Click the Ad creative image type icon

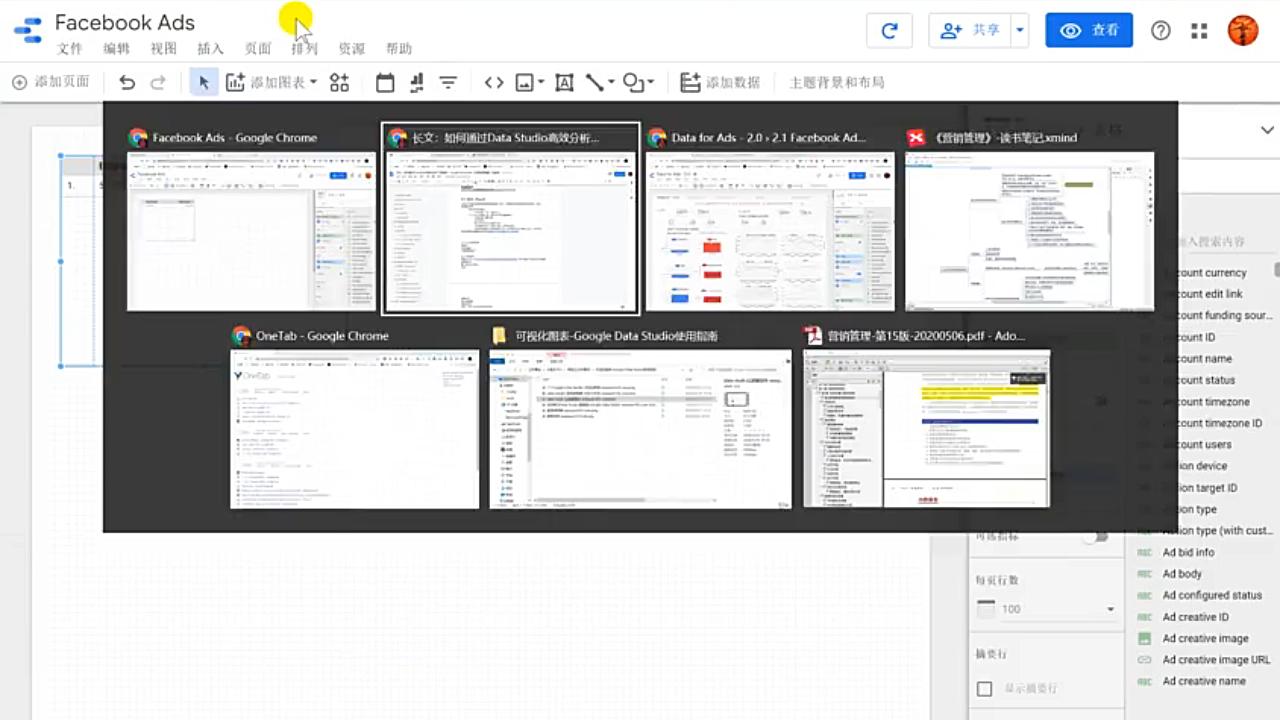tap(1144, 638)
